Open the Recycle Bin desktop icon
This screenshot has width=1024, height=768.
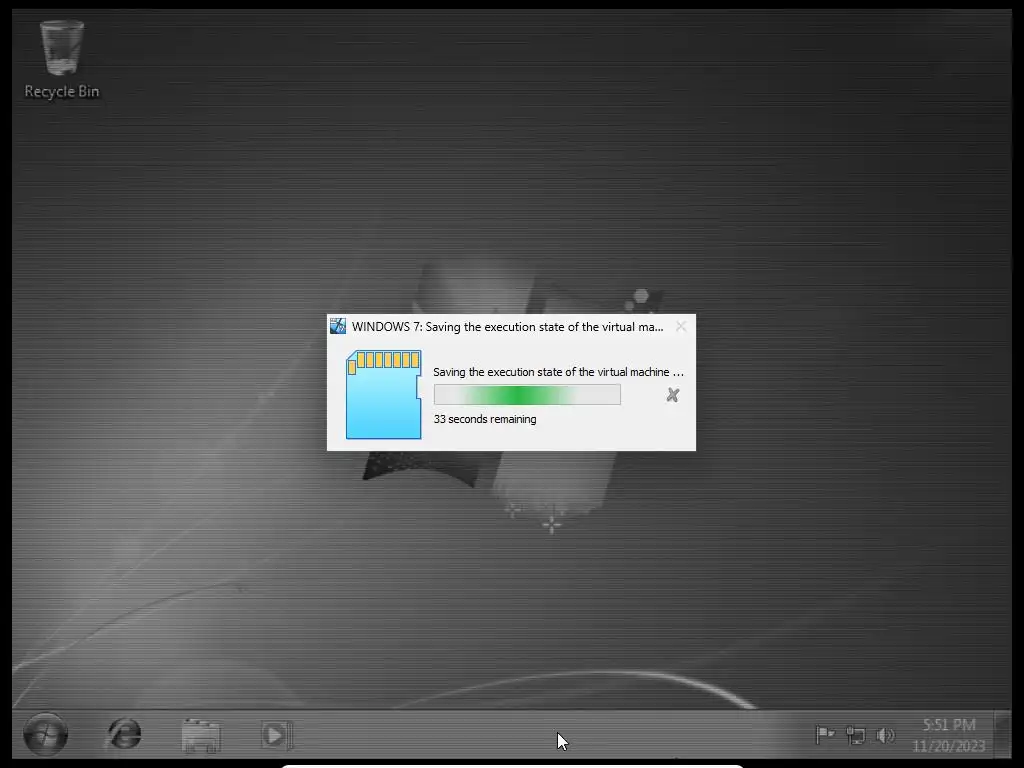[x=62, y=60]
